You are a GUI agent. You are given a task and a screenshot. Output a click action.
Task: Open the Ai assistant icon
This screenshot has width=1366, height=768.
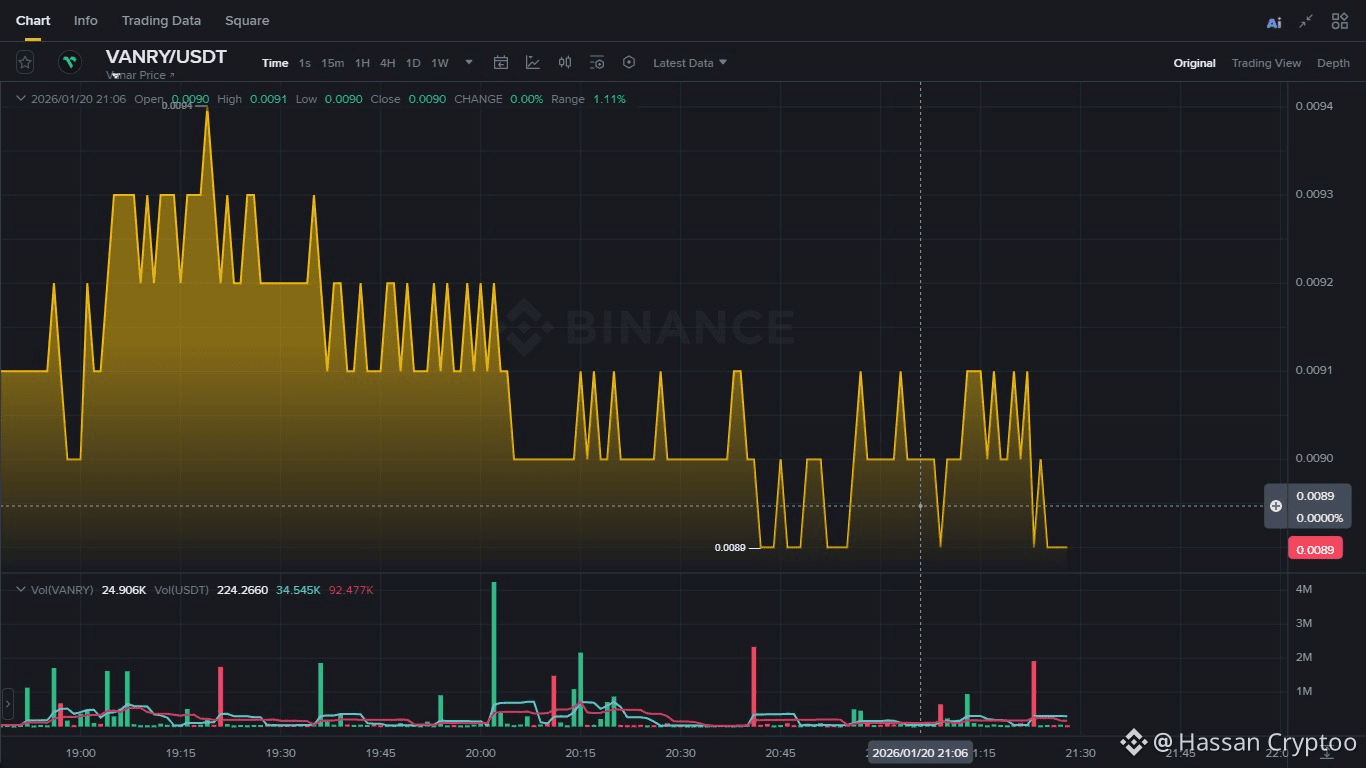[1274, 21]
